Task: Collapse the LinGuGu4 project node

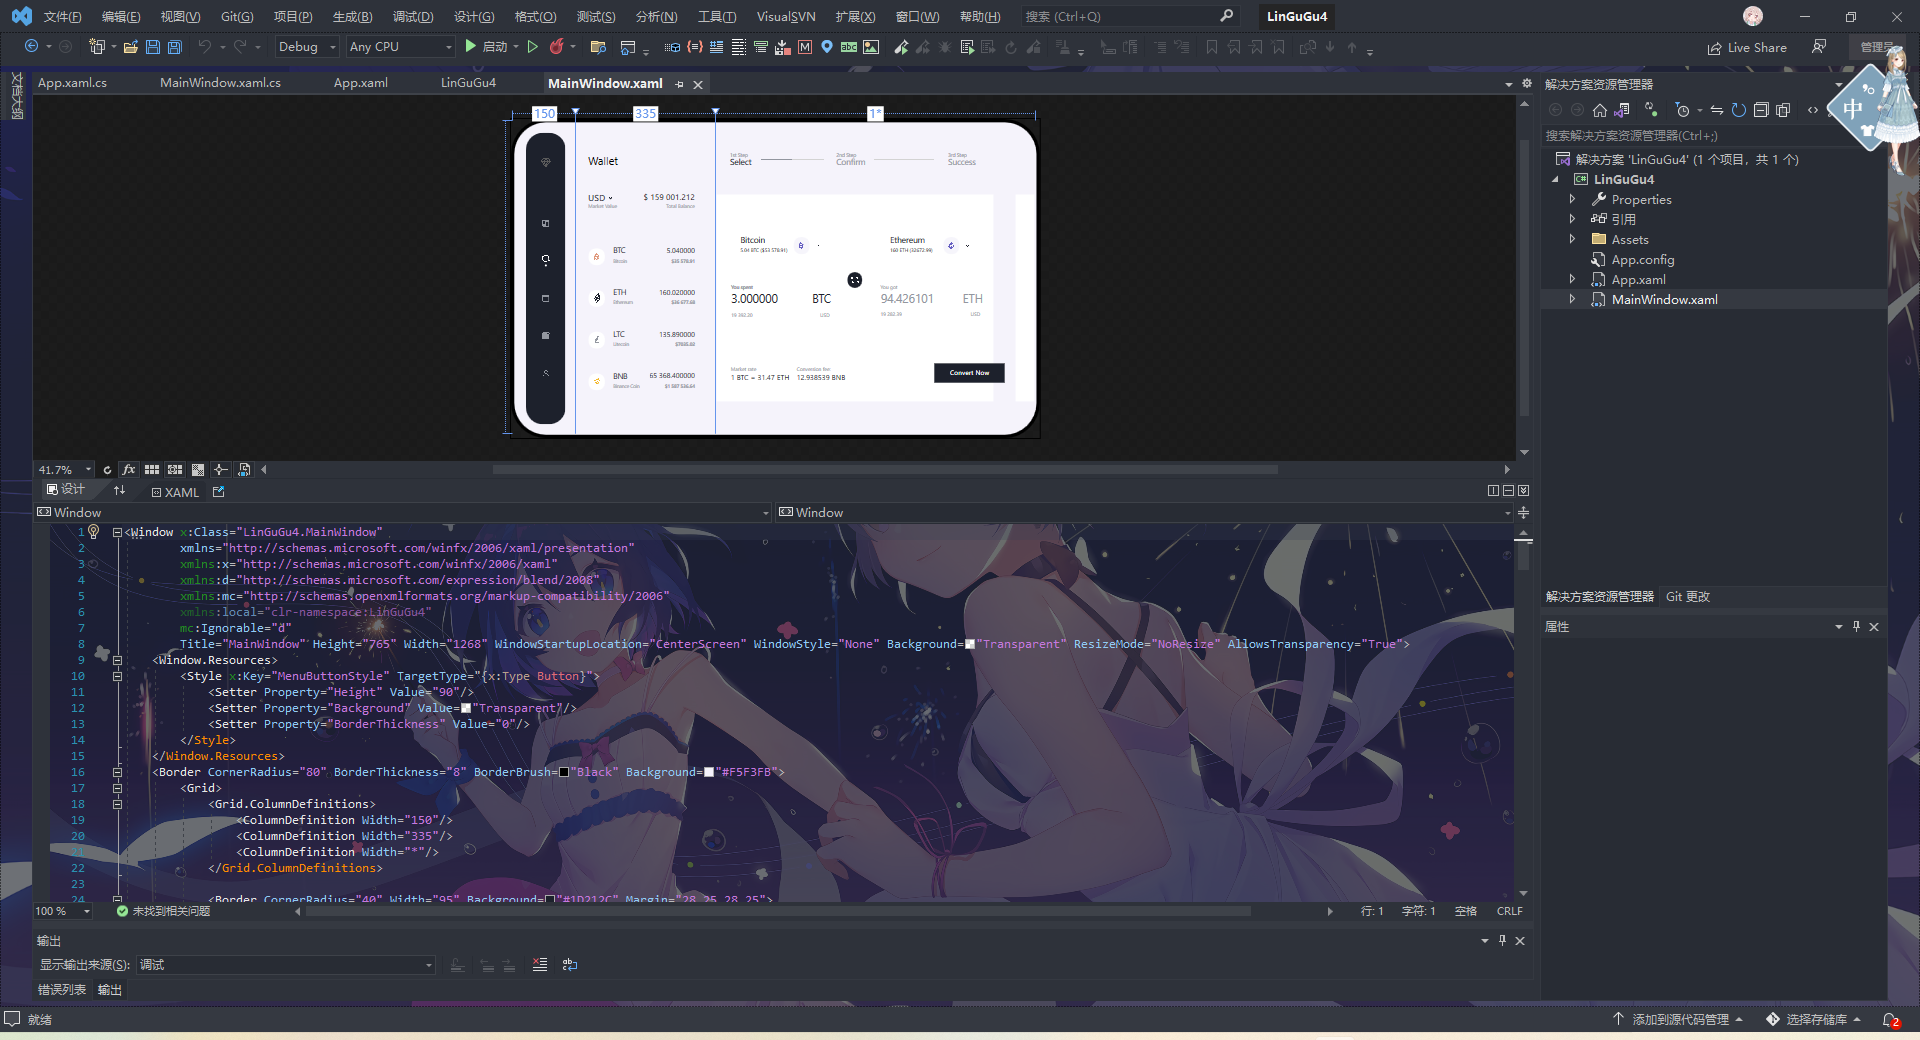Action: point(1556,180)
